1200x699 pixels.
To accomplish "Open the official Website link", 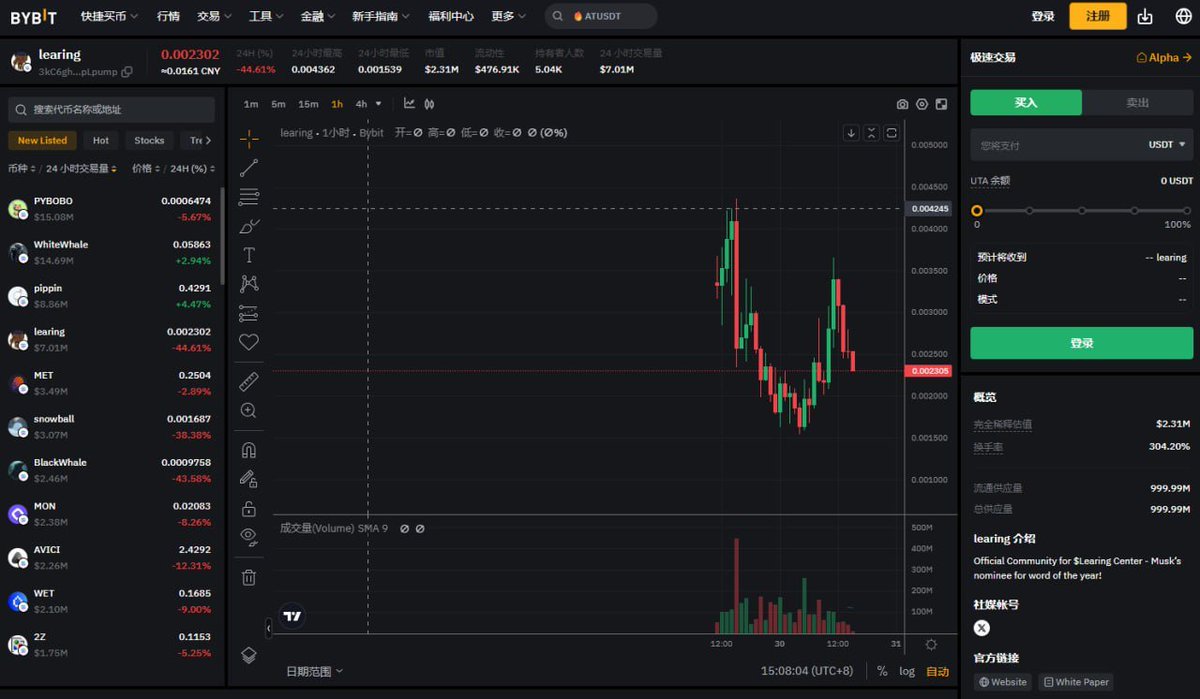I will coord(1003,682).
